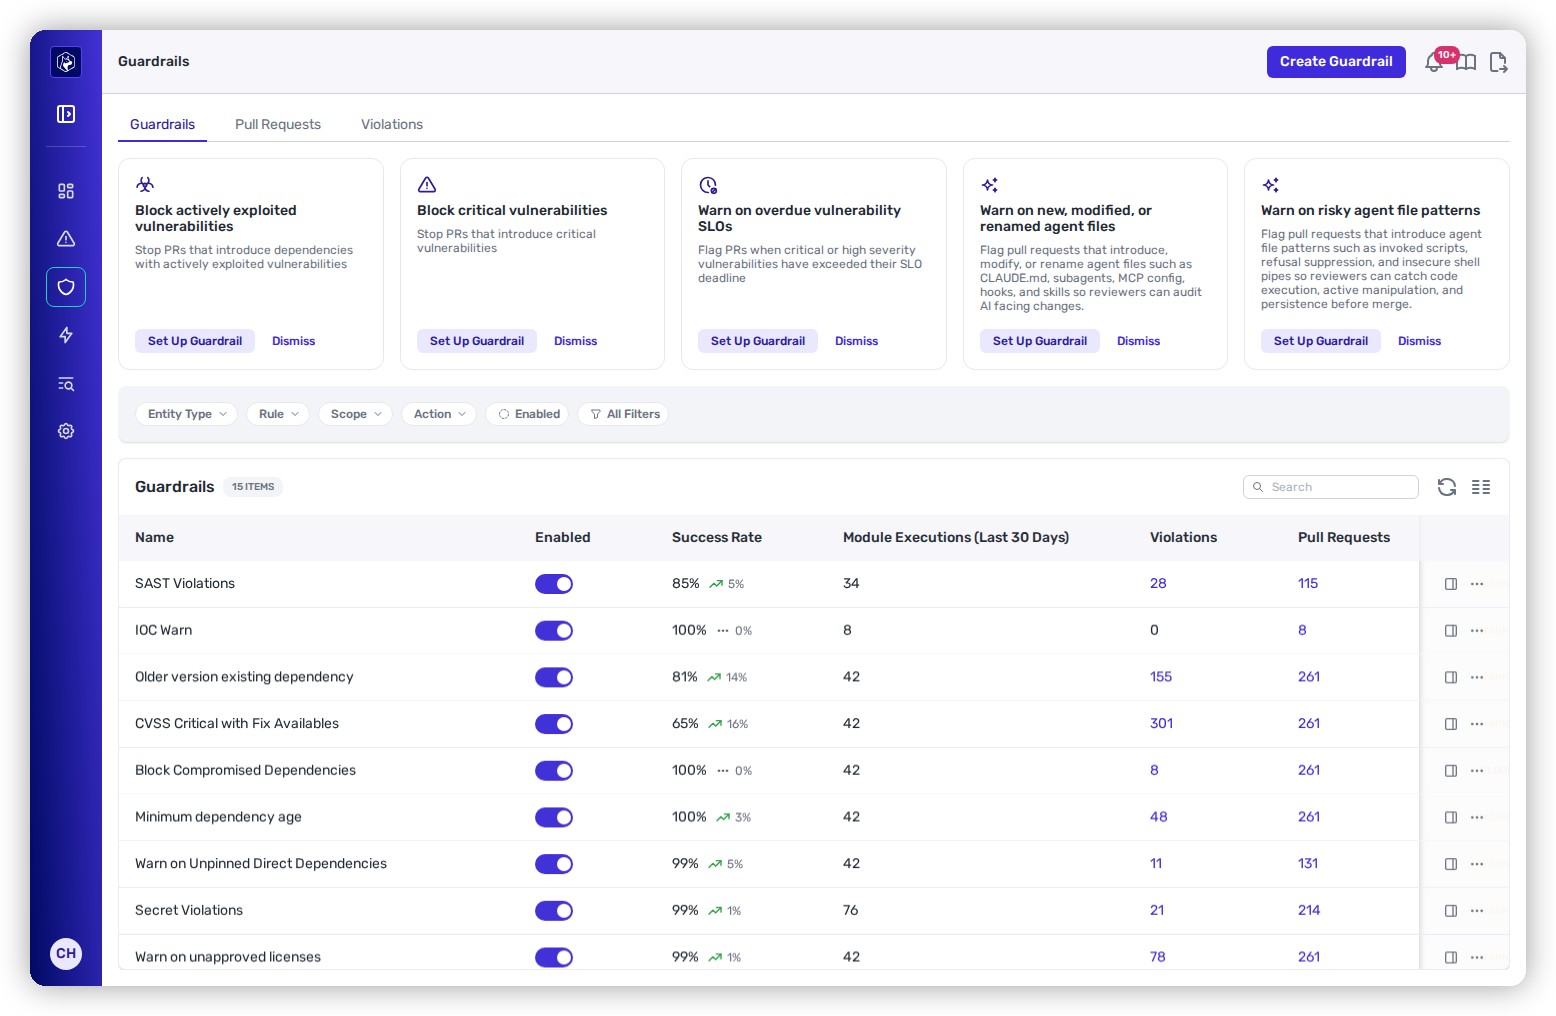Screen dimensions: 1556x1016
Task: Open side panel for SAST Violations row
Action: click(1451, 584)
